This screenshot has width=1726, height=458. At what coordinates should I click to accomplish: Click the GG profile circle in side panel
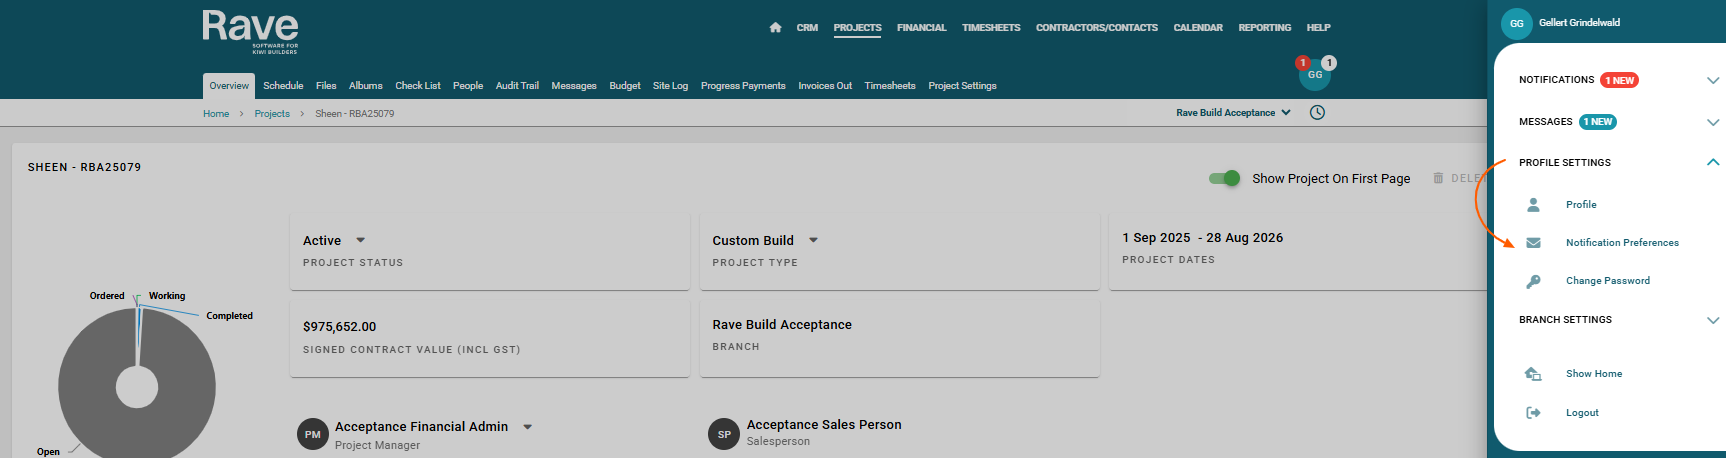(x=1517, y=23)
